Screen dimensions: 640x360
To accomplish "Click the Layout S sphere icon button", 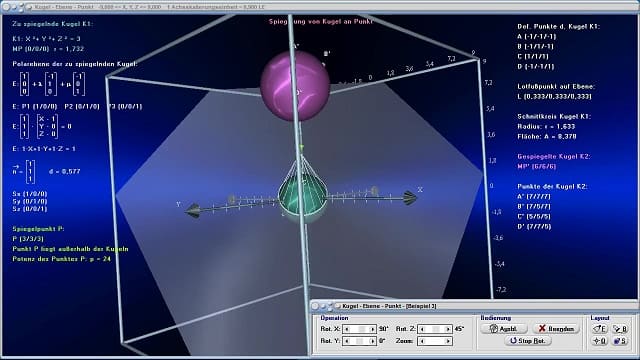I will click(x=620, y=341).
